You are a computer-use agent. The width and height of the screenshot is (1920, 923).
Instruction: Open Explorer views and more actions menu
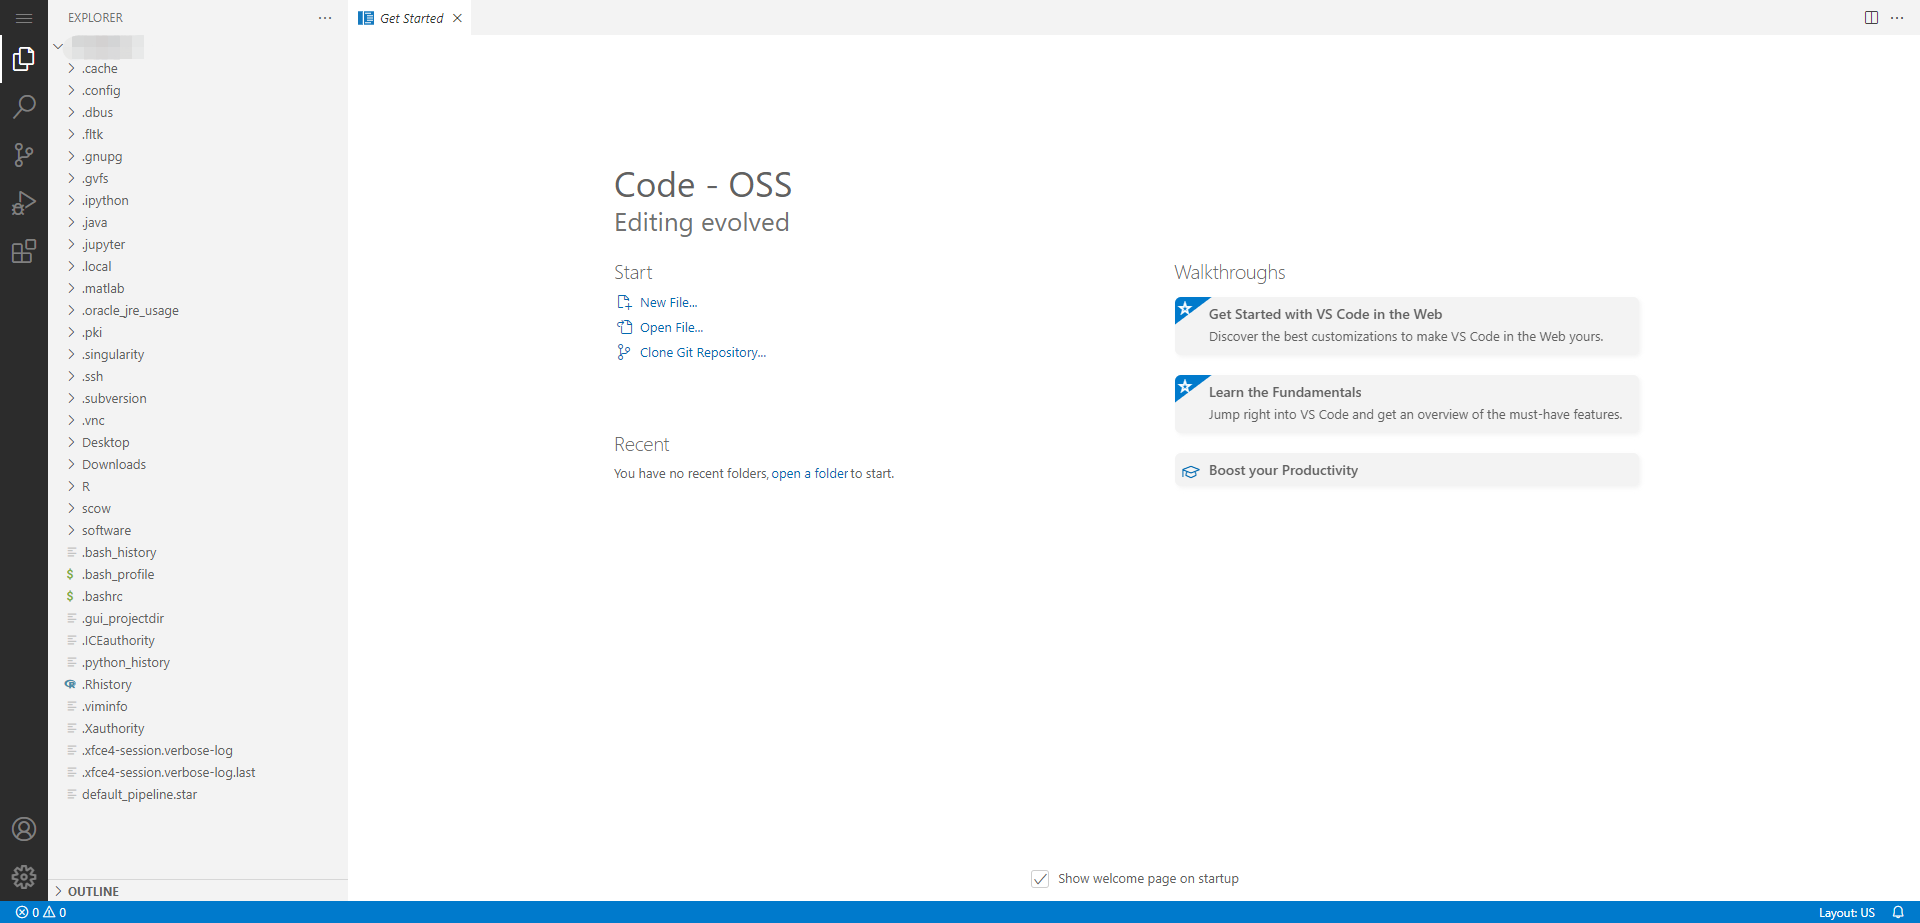325,18
